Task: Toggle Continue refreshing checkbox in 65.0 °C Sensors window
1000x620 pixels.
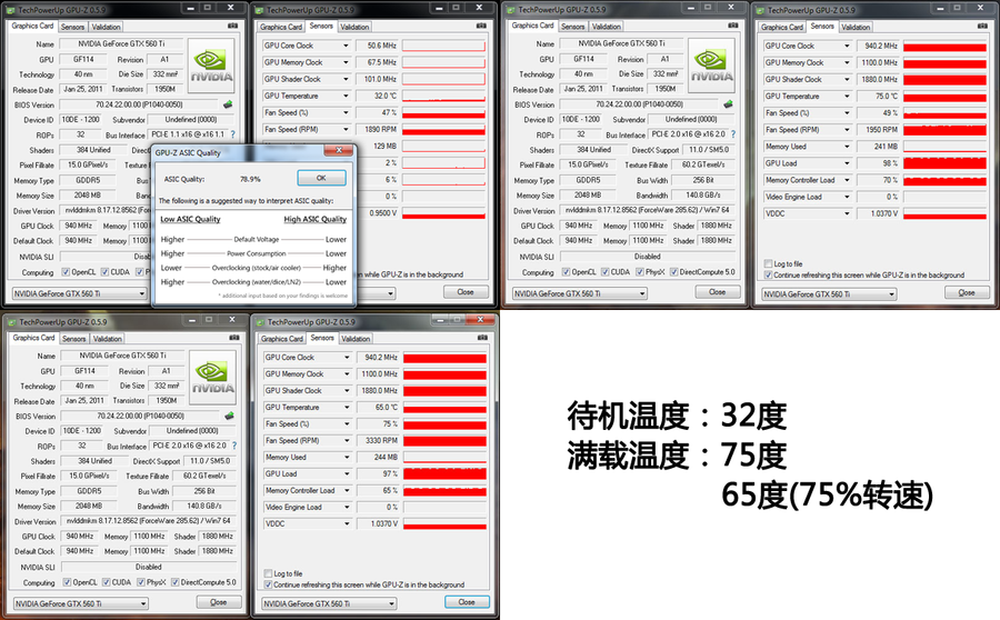Action: pyautogui.click(x=268, y=584)
